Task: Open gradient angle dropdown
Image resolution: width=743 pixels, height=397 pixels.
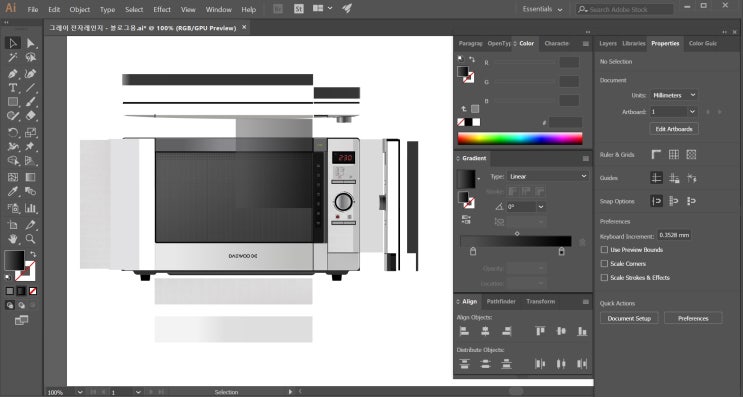Action: click(541, 207)
